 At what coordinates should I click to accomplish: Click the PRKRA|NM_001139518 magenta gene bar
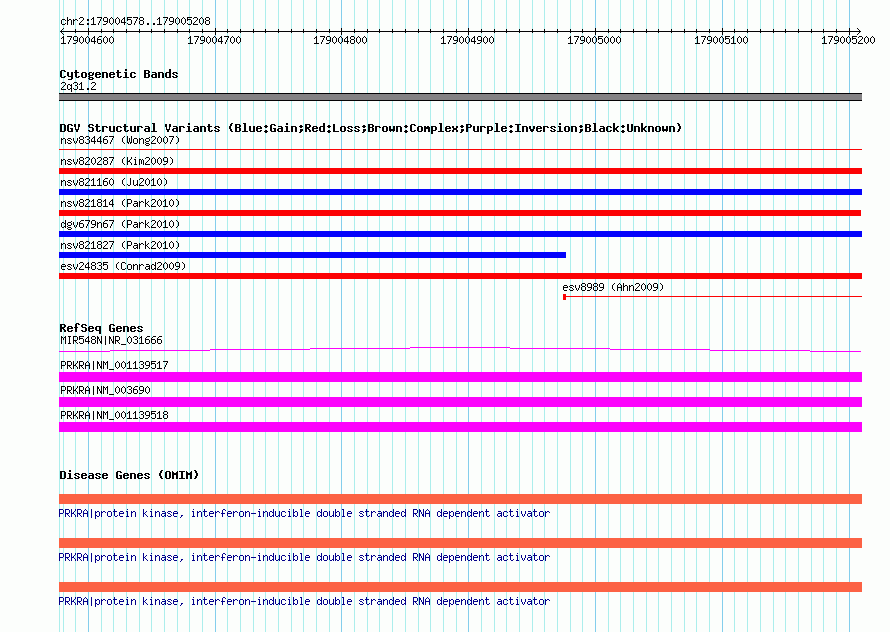click(460, 427)
